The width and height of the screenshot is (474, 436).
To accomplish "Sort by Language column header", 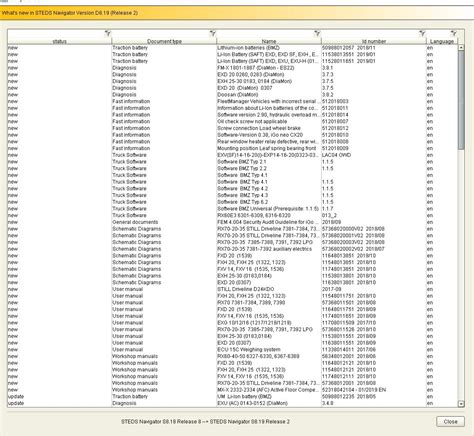I will 442,41.
